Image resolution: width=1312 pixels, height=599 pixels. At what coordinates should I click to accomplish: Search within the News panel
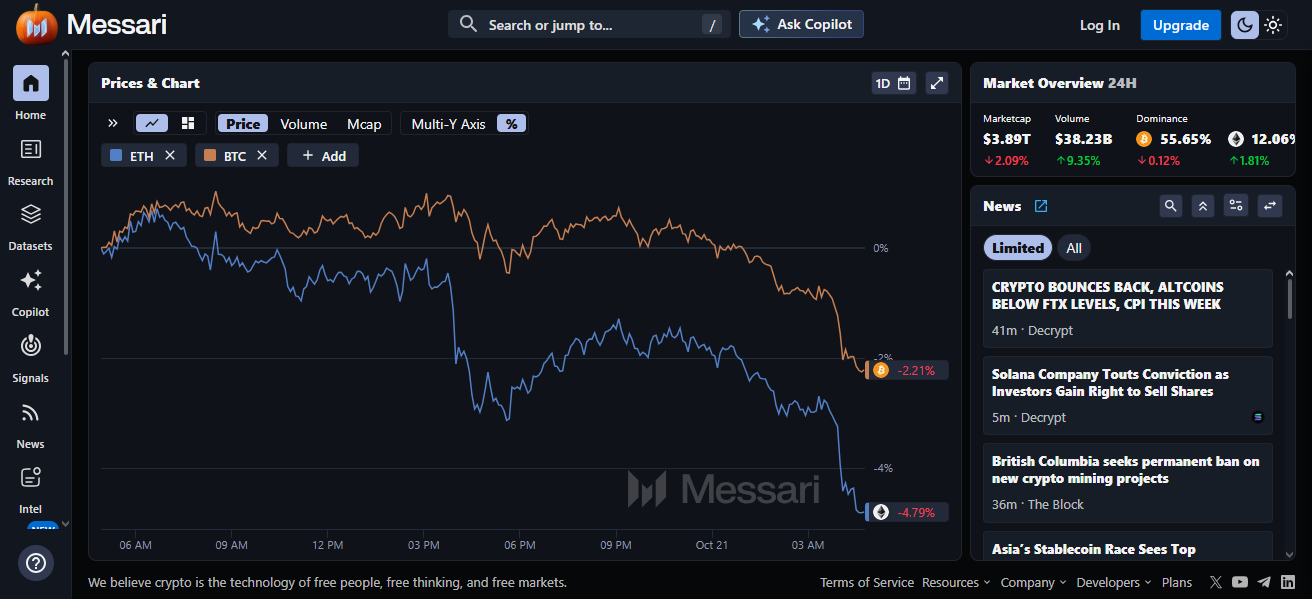click(x=1170, y=206)
